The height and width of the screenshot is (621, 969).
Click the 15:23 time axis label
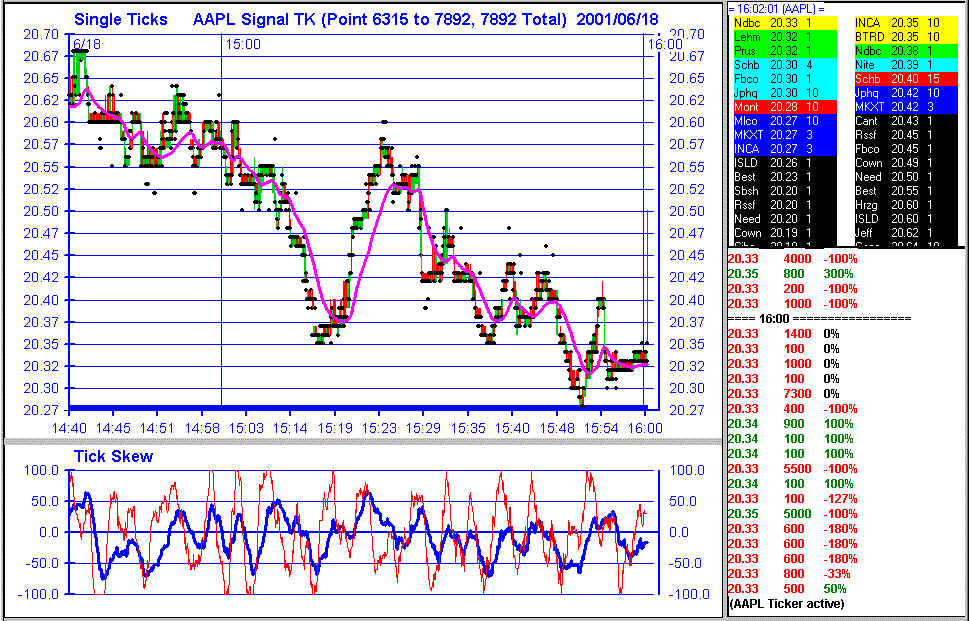click(379, 428)
